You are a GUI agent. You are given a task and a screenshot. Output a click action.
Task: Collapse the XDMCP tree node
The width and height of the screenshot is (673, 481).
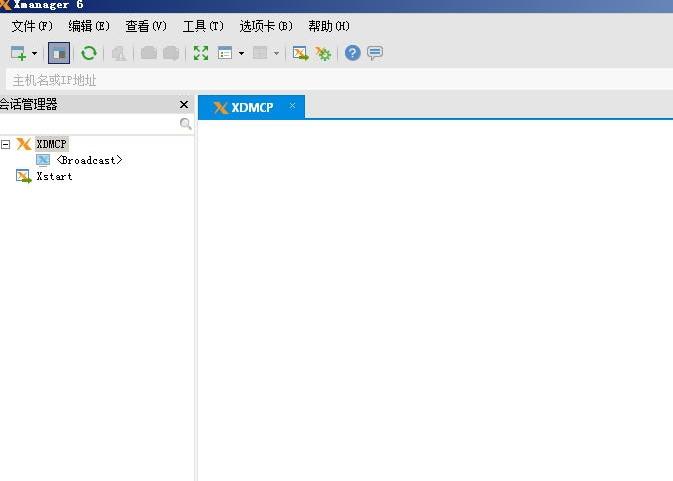pyautogui.click(x=6, y=144)
